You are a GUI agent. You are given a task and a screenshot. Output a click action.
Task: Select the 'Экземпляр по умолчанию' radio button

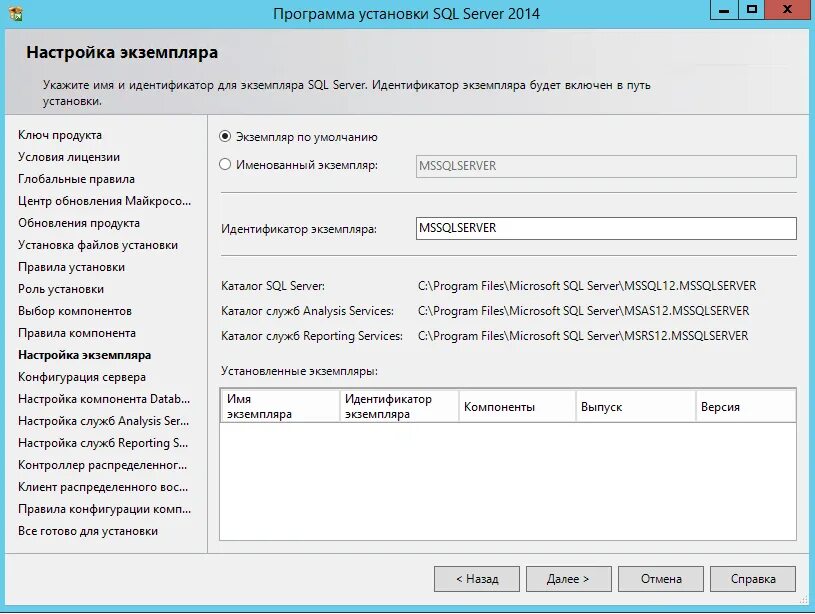pos(225,137)
